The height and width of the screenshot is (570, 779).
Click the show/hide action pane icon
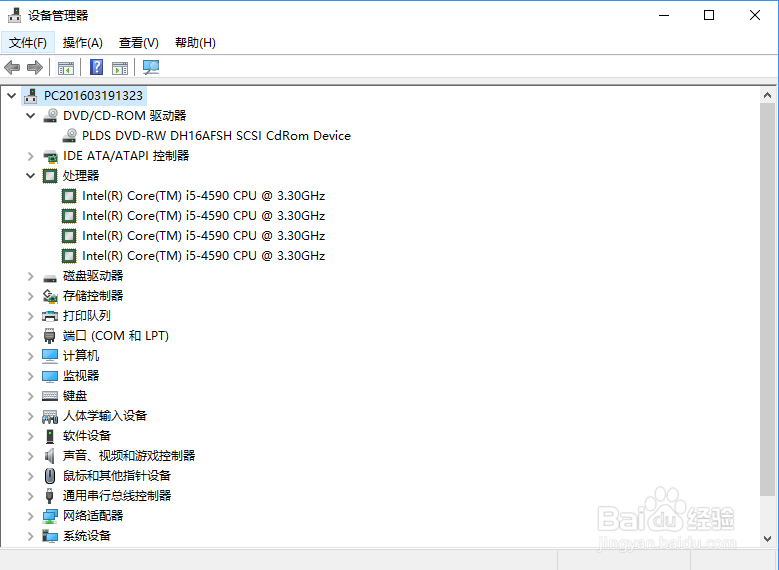tap(120, 68)
